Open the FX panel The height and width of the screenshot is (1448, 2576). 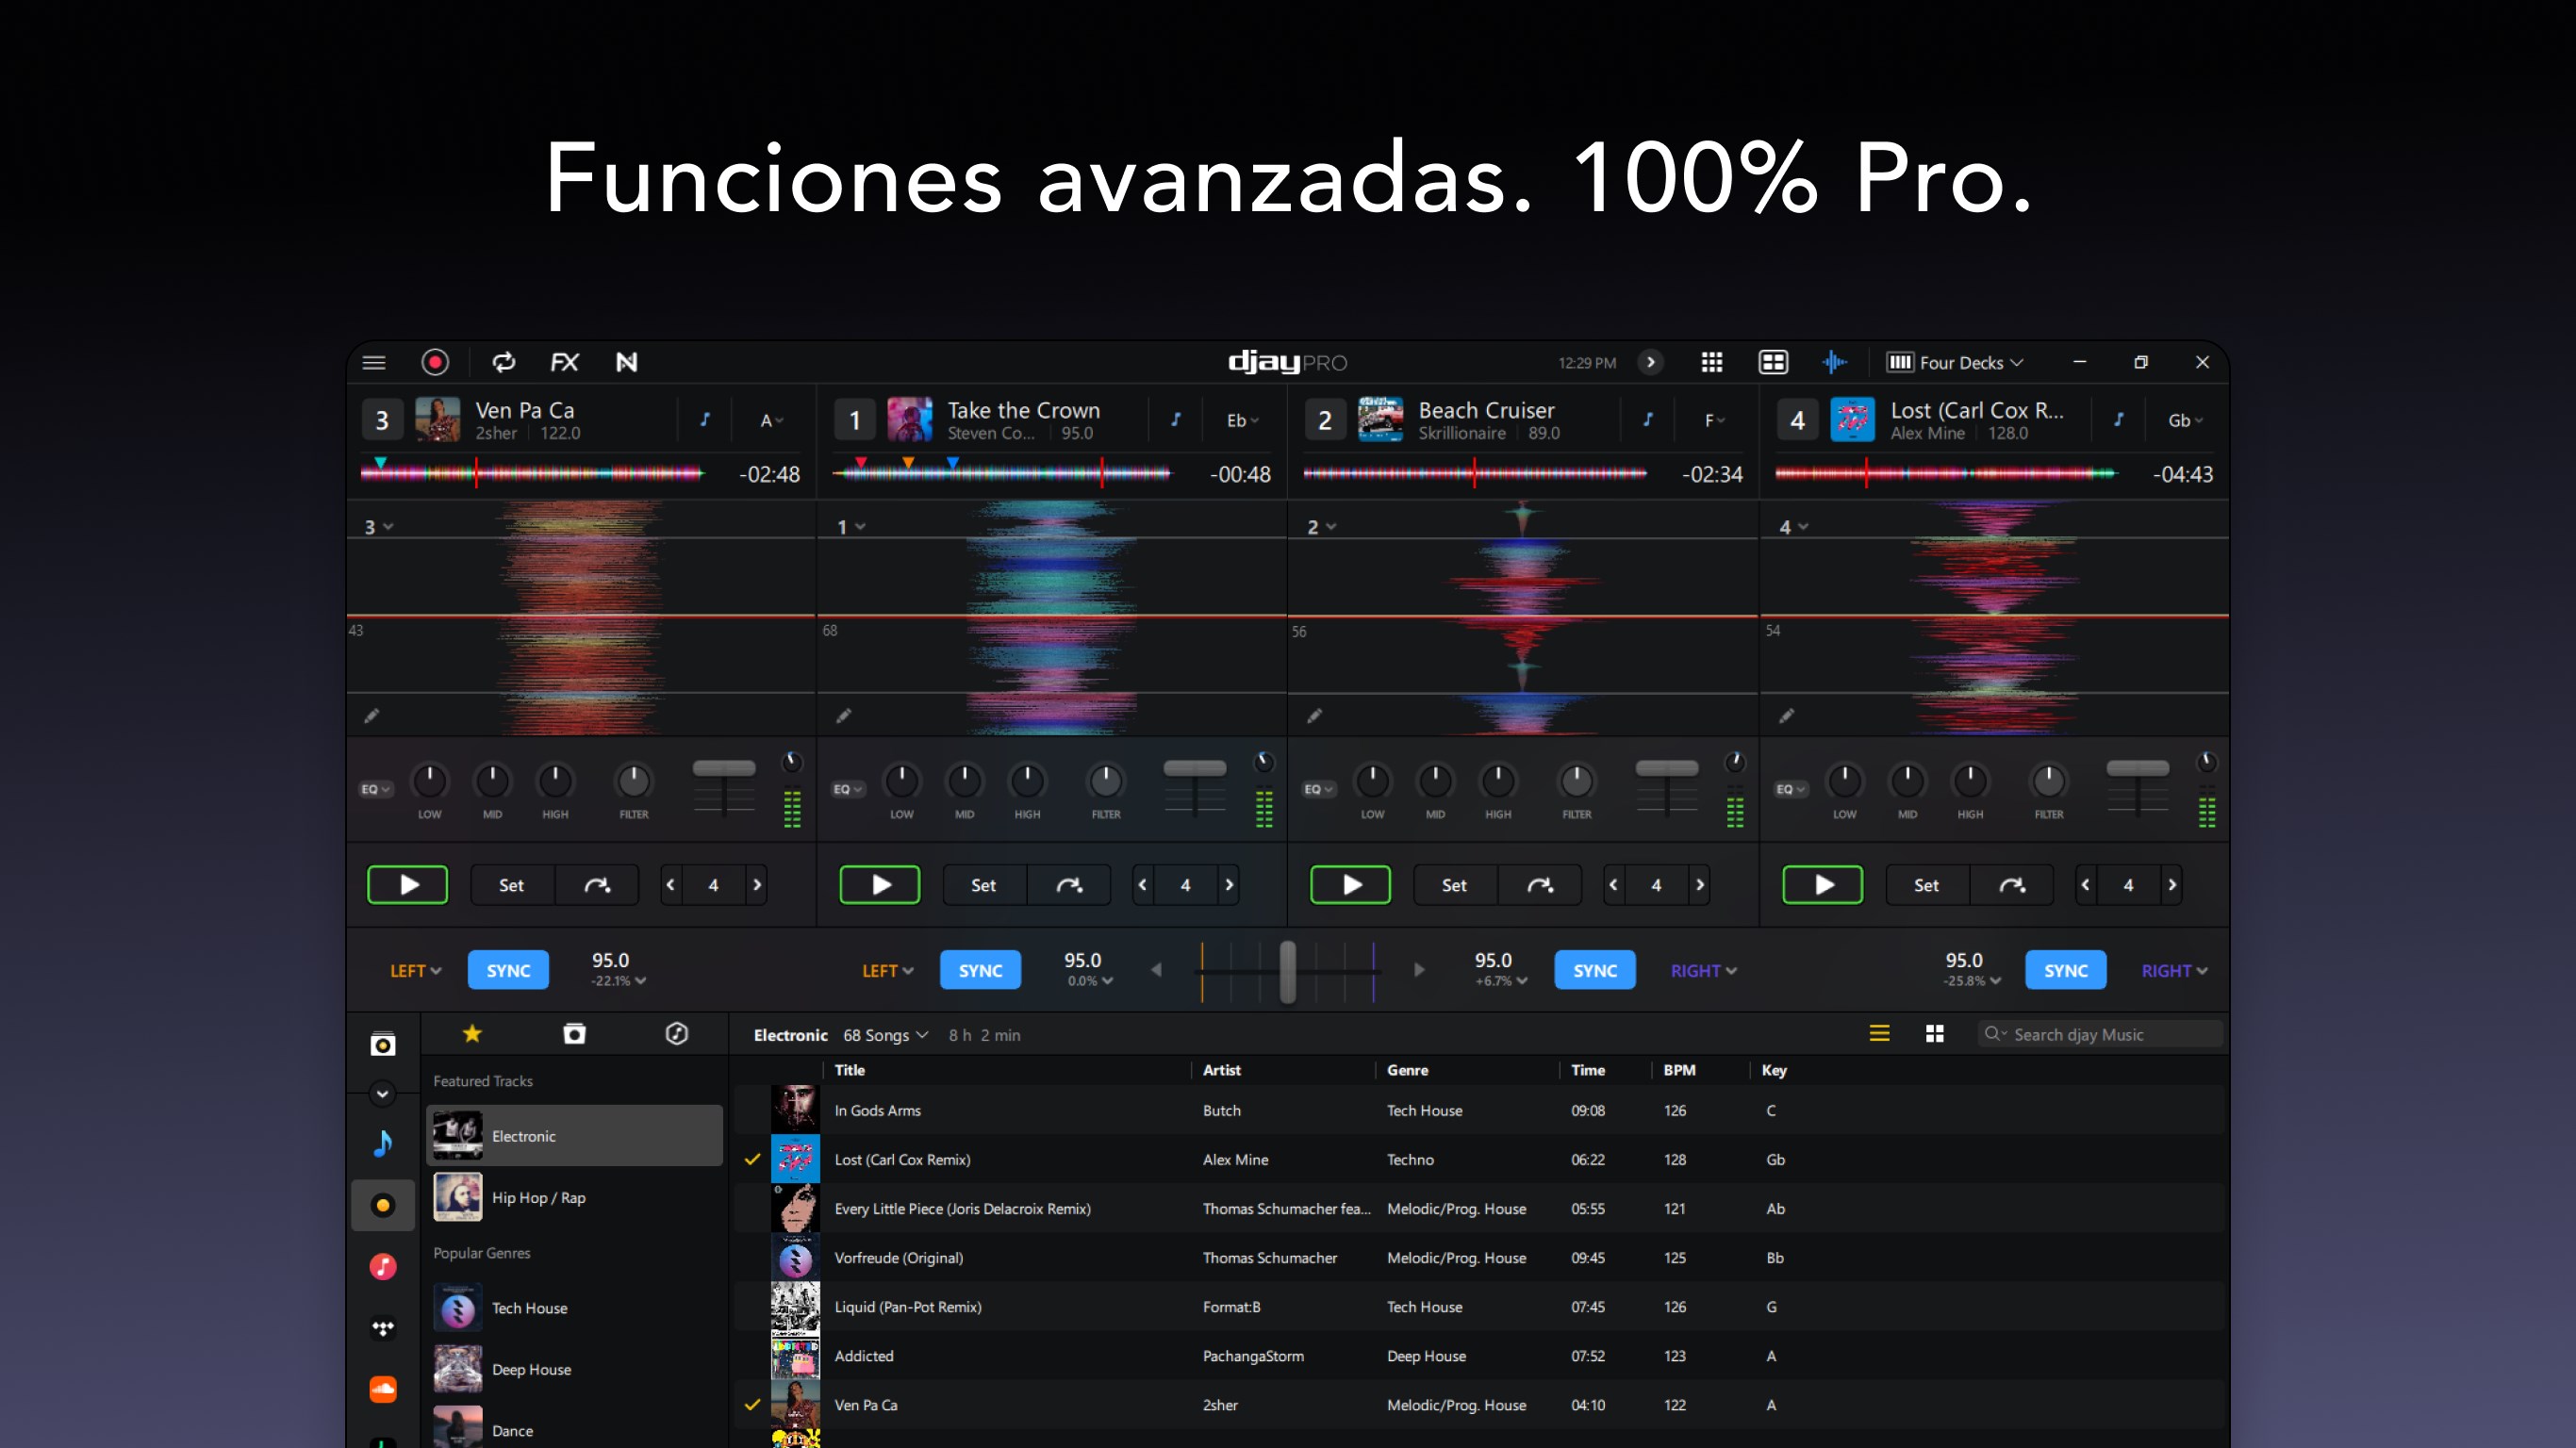click(x=565, y=362)
